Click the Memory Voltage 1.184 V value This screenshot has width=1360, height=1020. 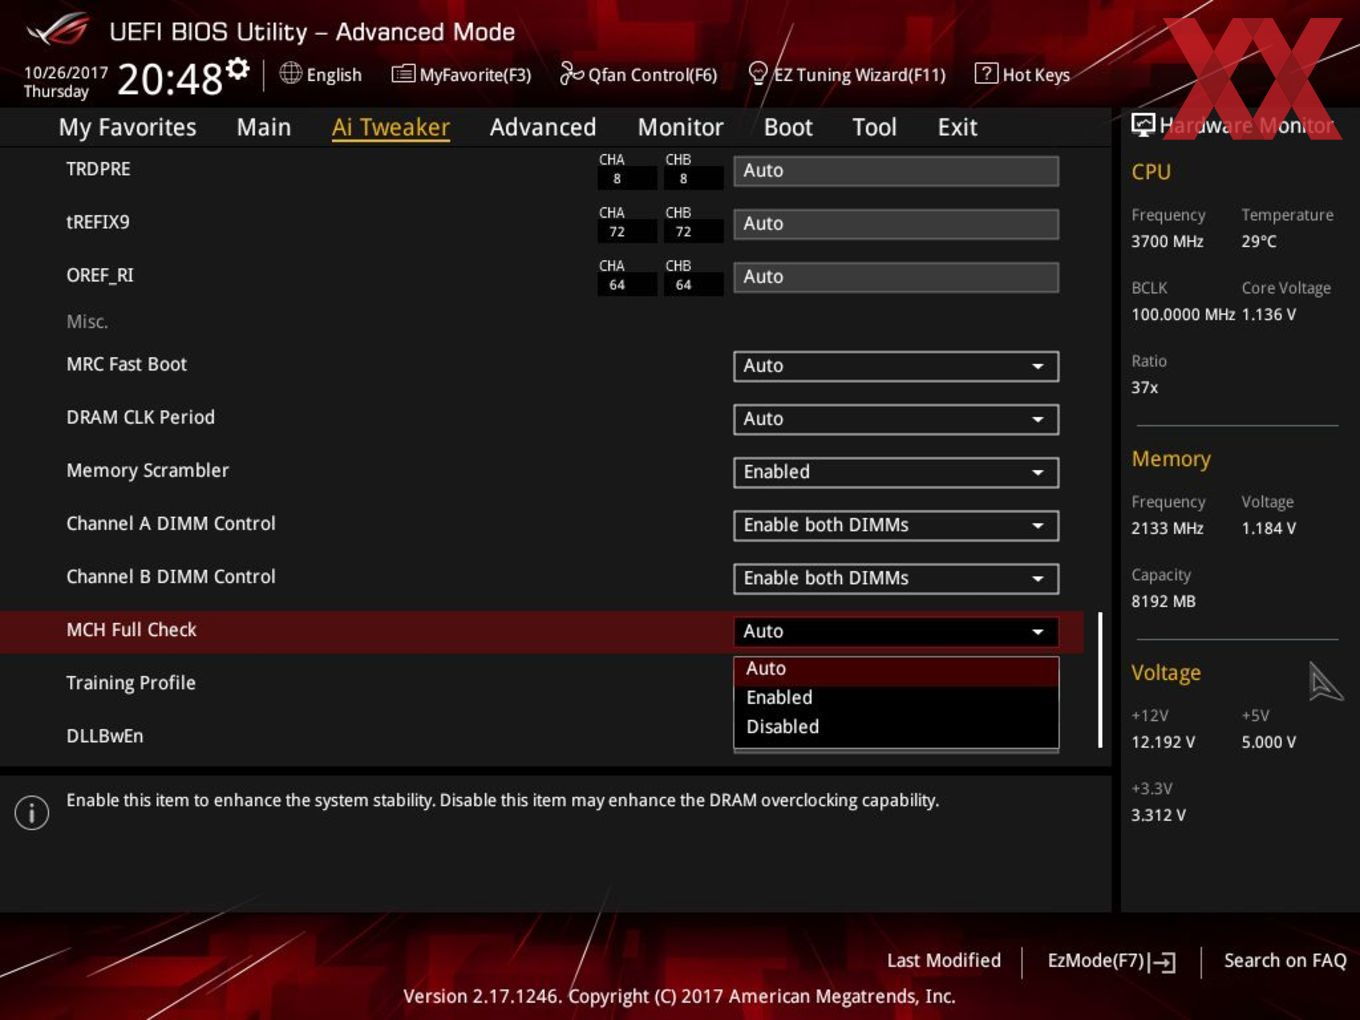click(x=1269, y=528)
